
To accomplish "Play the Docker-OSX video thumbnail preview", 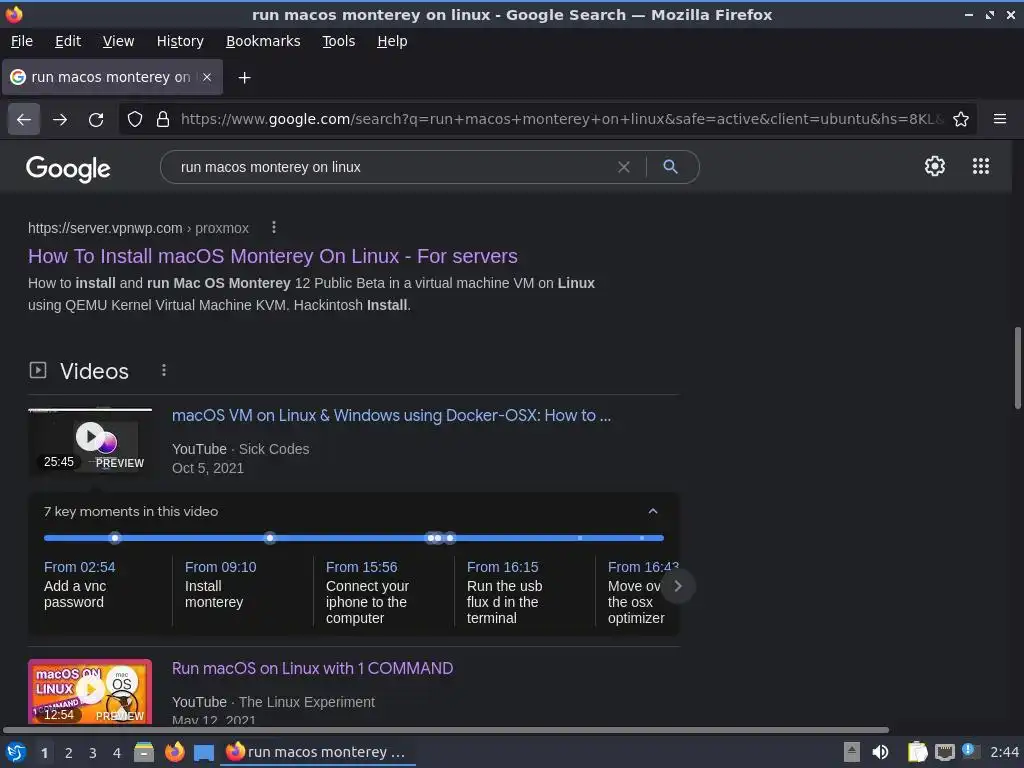I will click(x=90, y=441).
